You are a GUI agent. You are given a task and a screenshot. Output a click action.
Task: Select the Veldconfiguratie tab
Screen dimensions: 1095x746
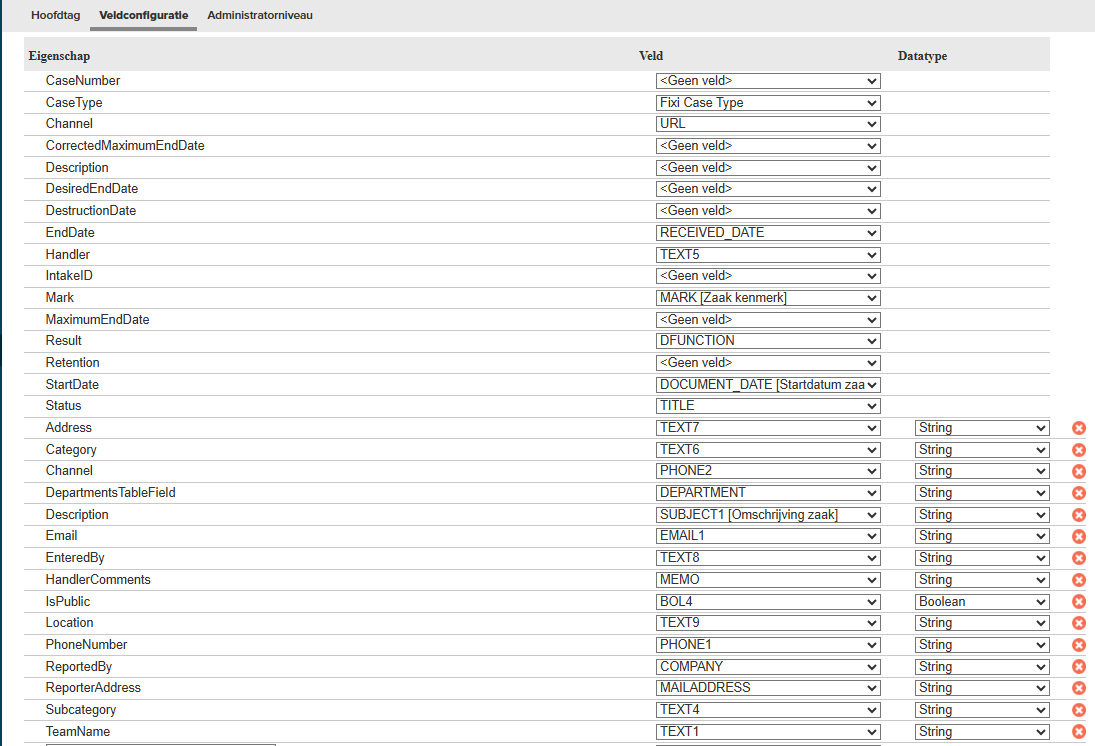tap(143, 15)
